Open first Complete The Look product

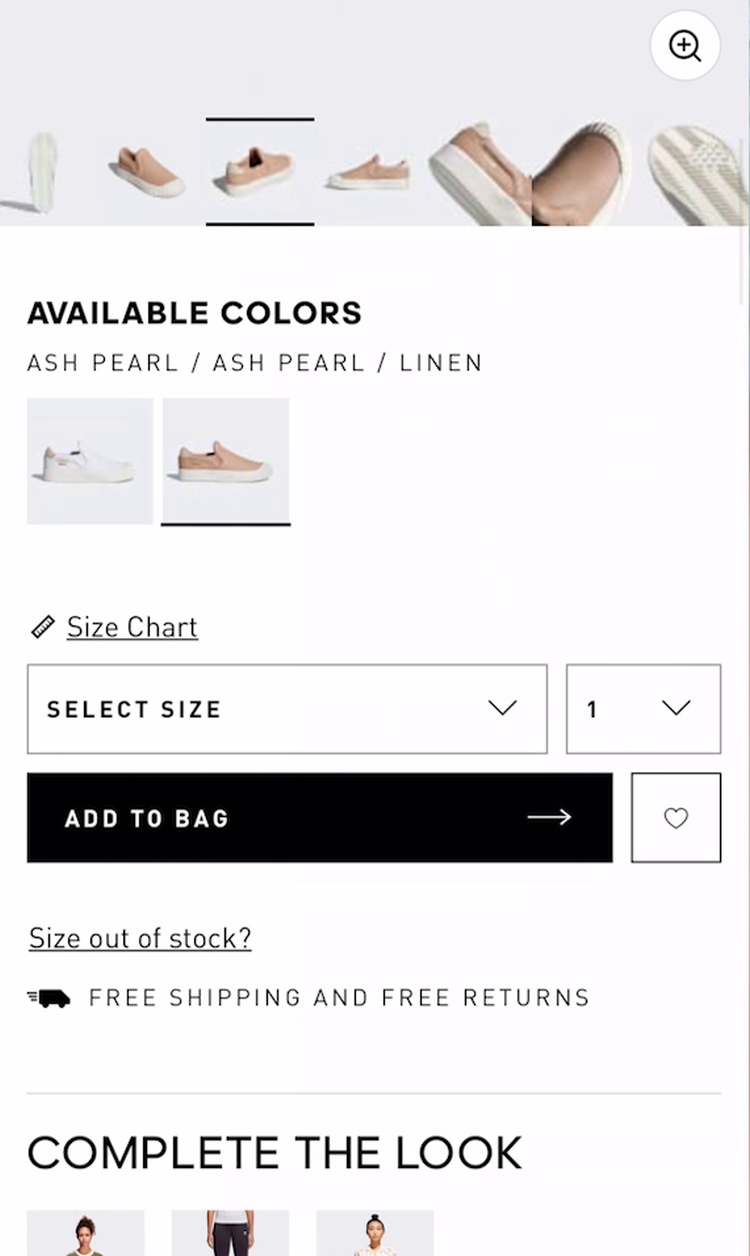86,1233
